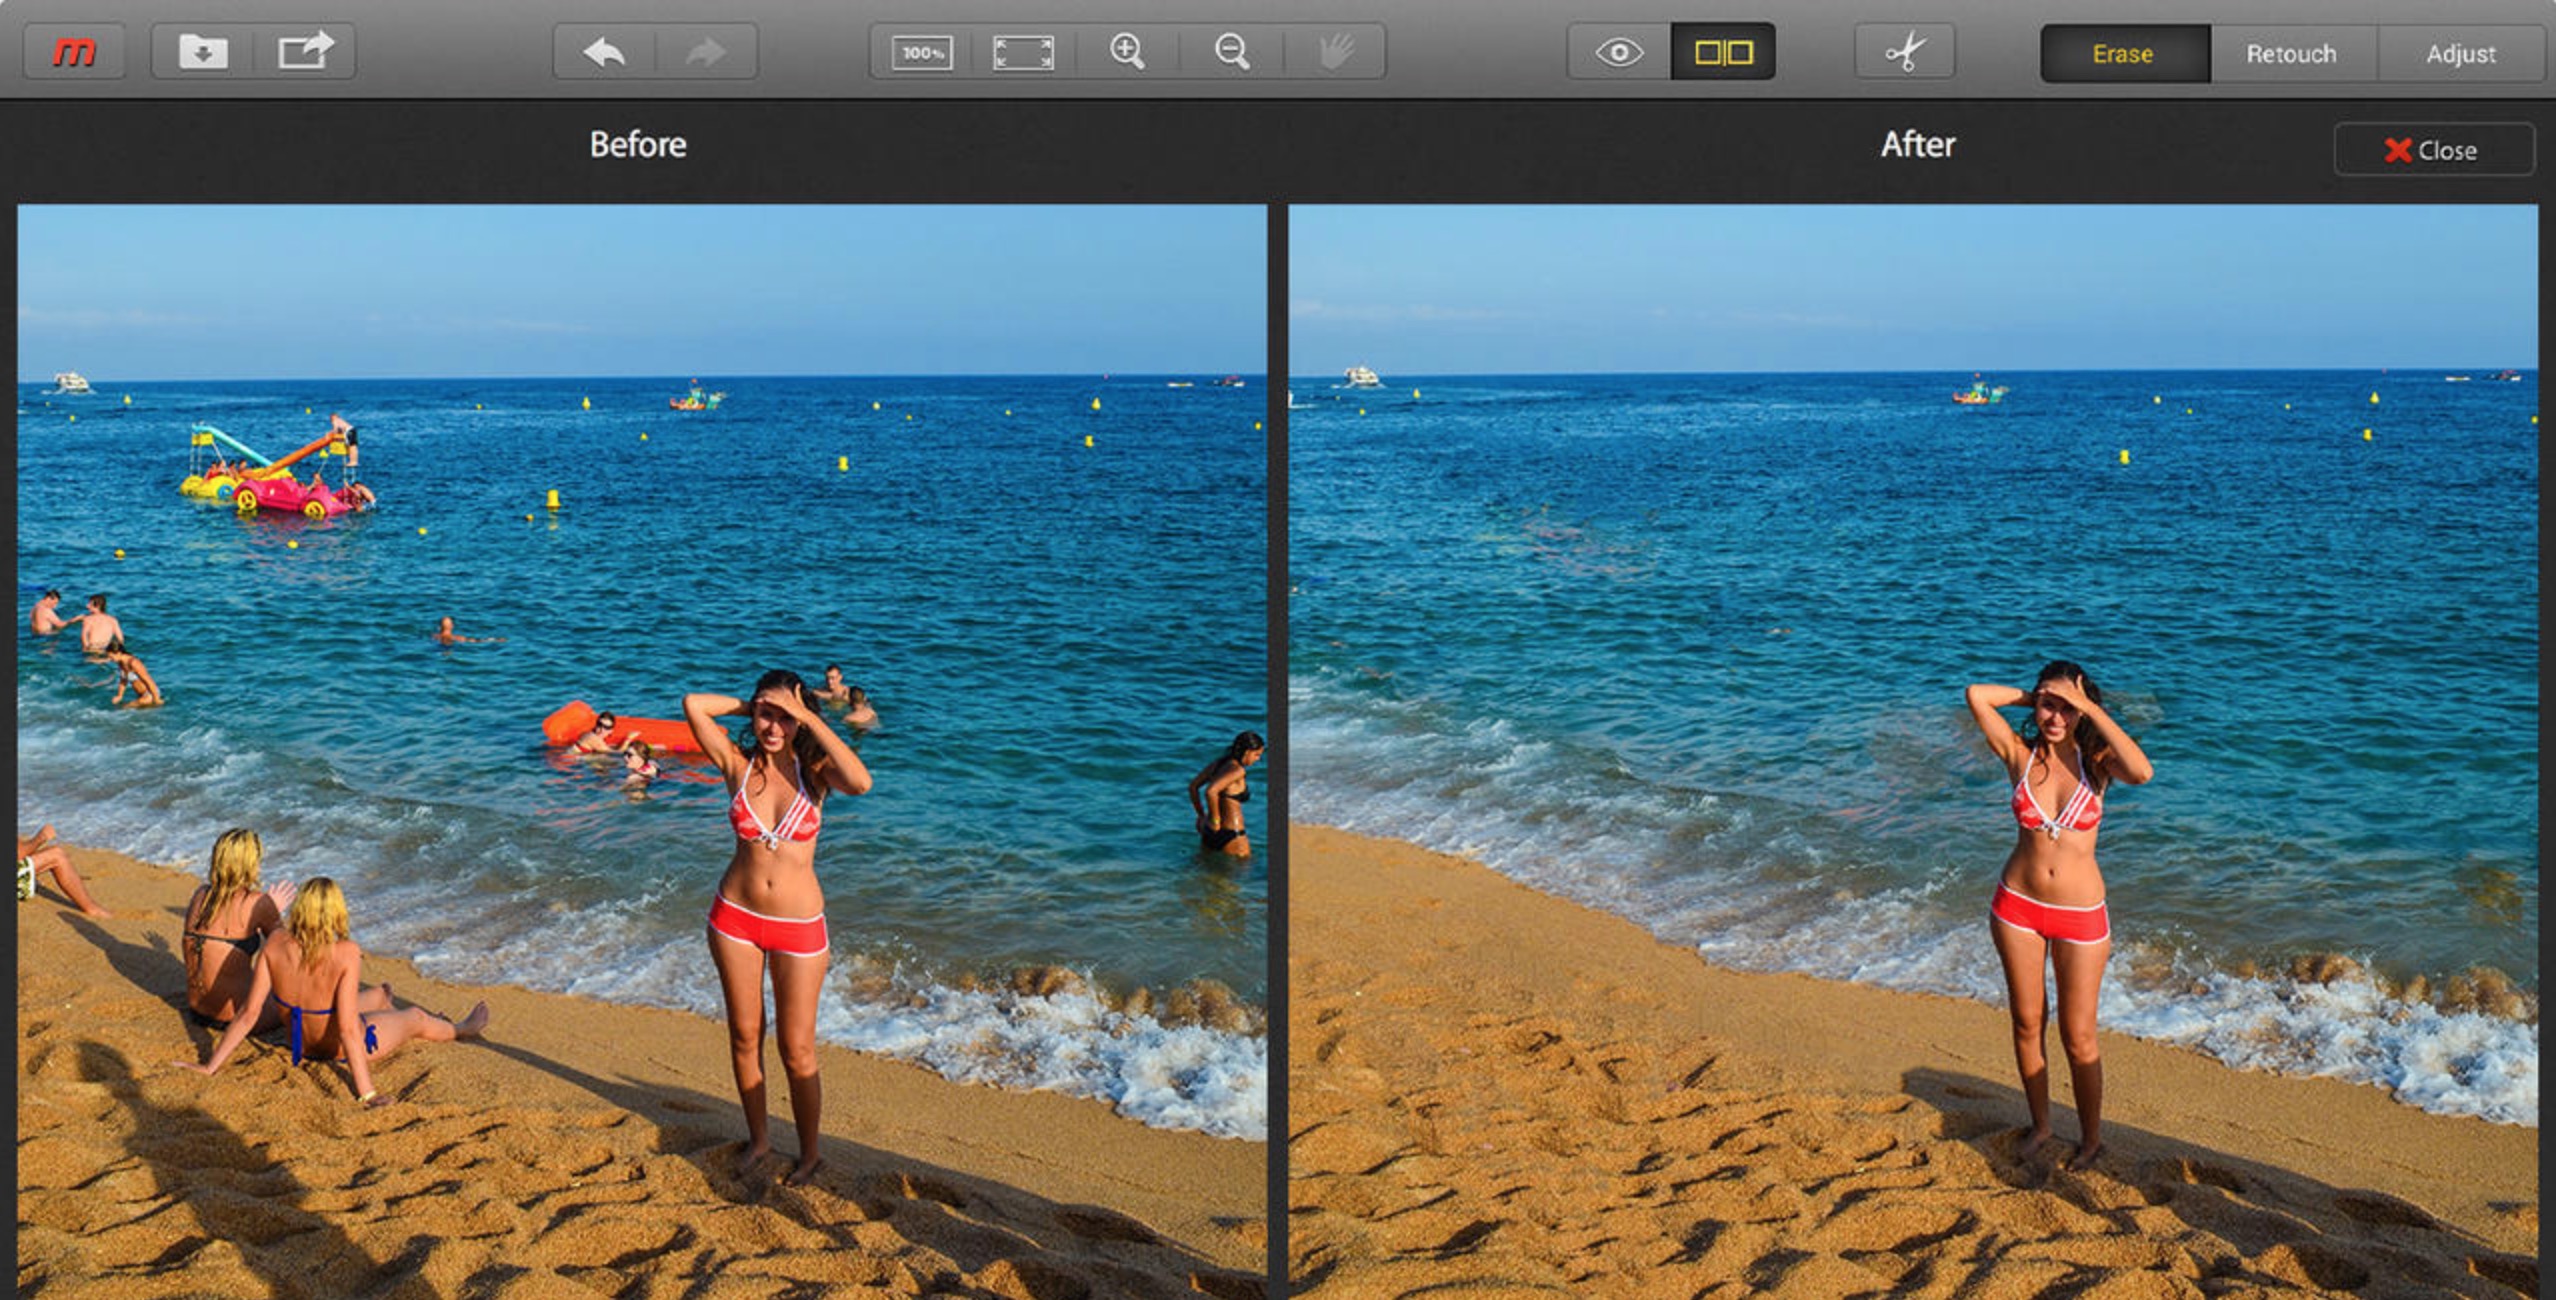The image size is (2556, 1300).
Task: Toggle the side-by-side before/after view
Action: point(1723,52)
